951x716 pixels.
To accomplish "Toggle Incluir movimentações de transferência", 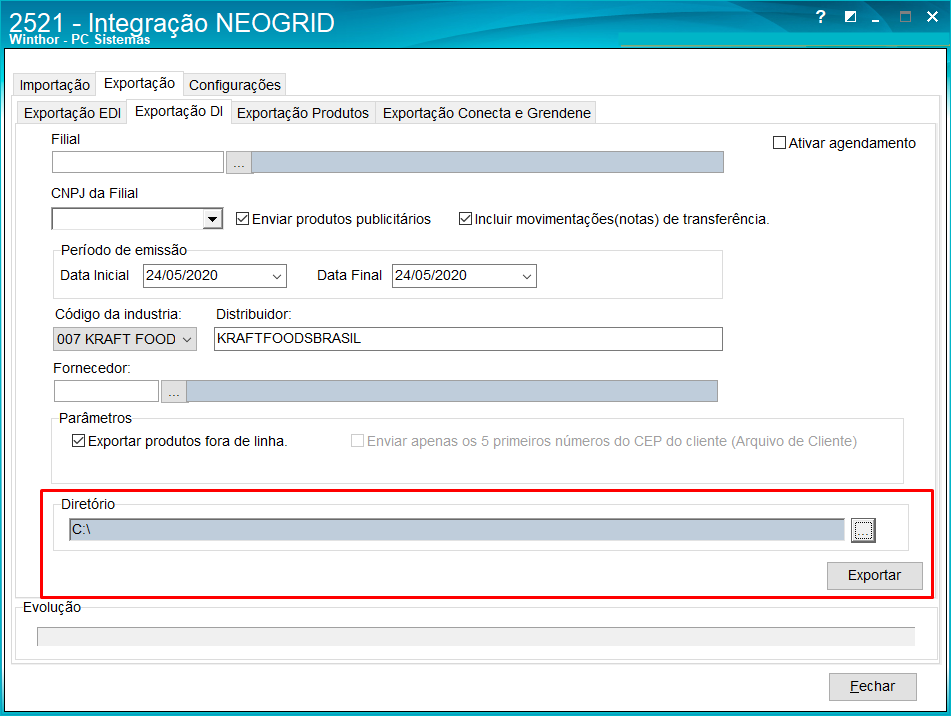I will point(465,219).
